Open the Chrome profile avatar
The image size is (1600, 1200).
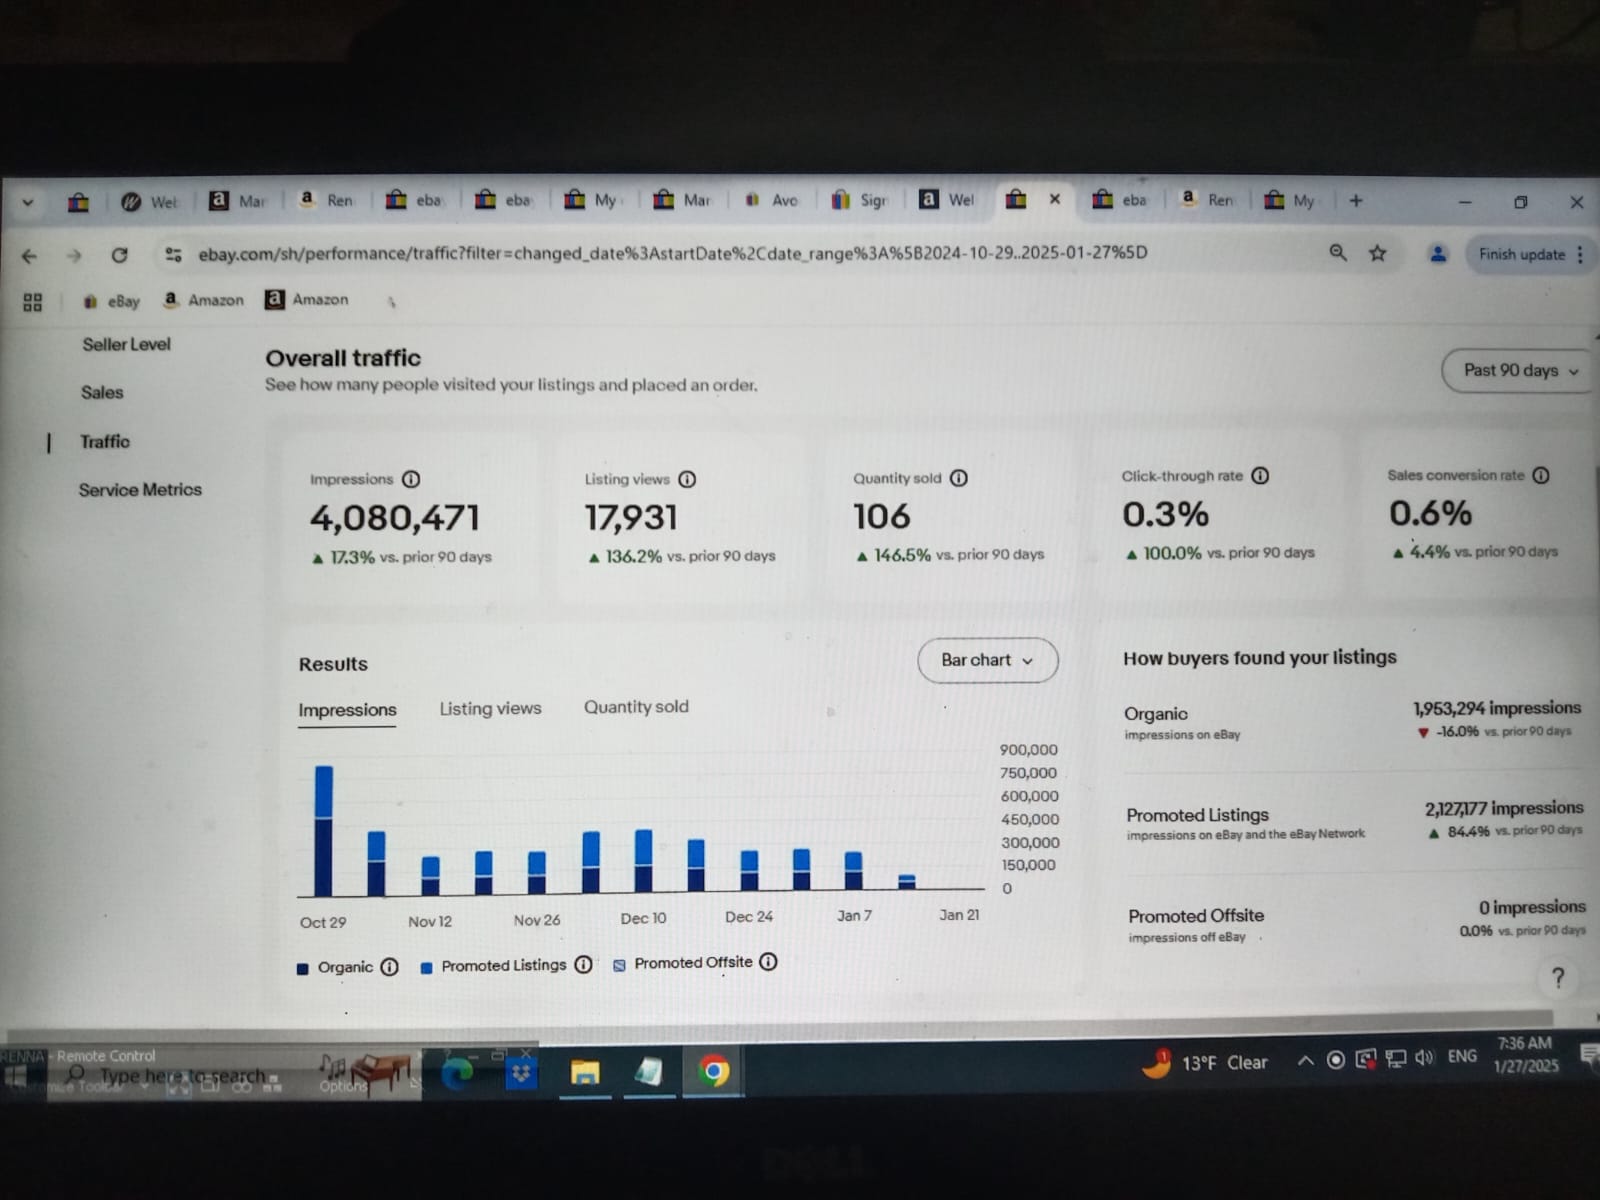pos(1437,254)
